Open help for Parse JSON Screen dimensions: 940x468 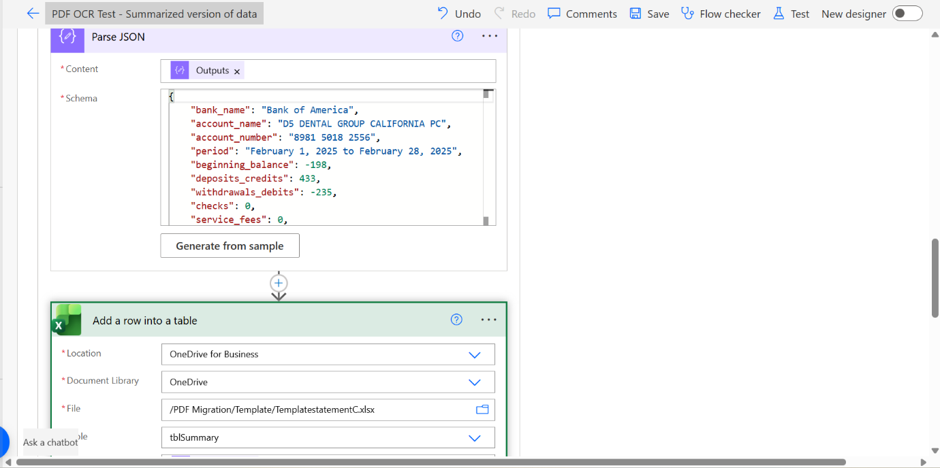(457, 36)
